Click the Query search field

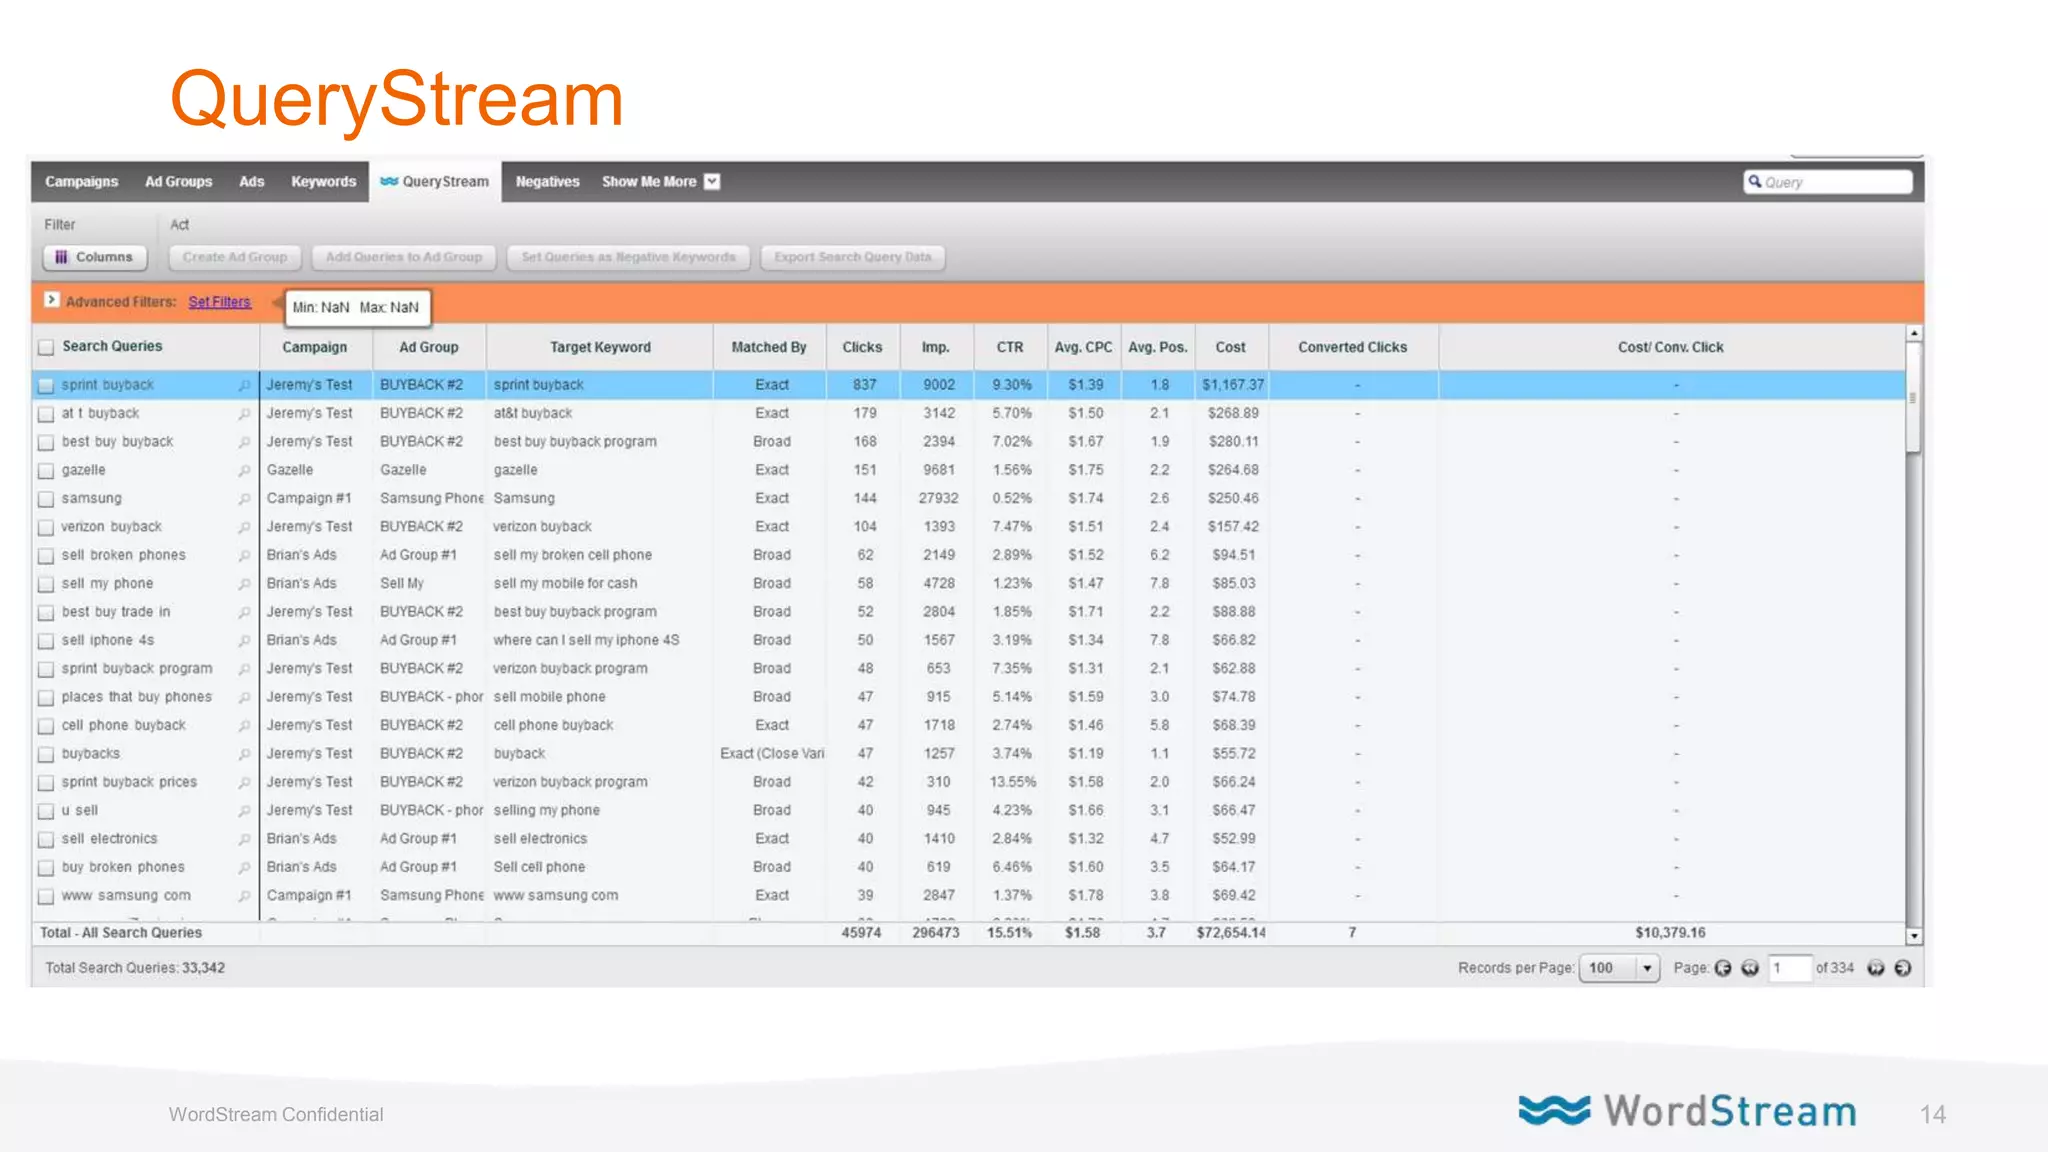pos(1828,182)
